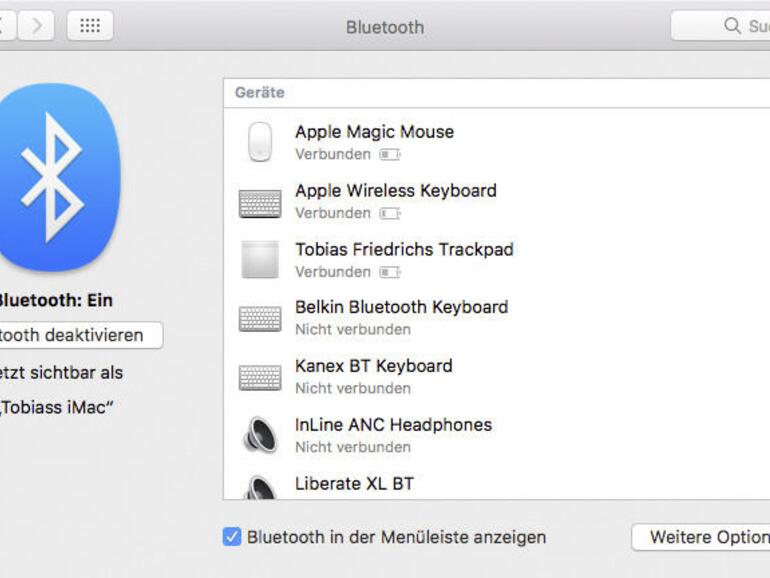Select the 'Kanex BT Keyboard' device name
The image size is (770, 578).
[374, 366]
